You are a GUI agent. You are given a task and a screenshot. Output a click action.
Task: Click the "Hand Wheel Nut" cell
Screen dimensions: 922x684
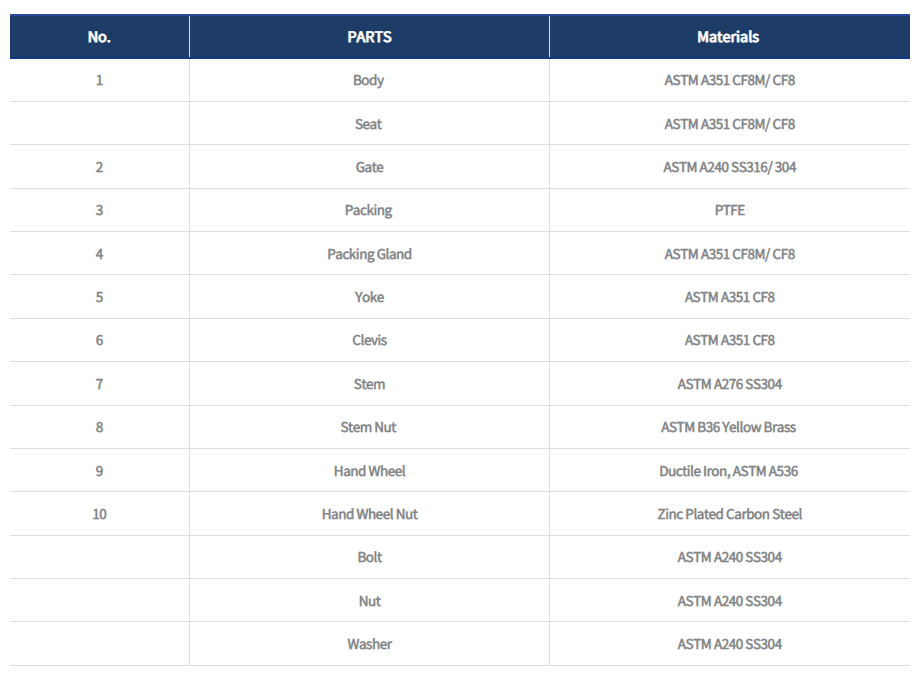click(369, 514)
